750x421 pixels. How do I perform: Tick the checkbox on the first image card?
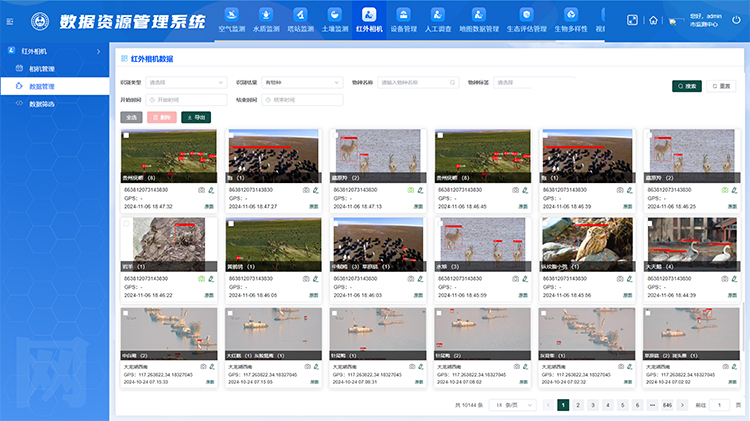pos(126,135)
